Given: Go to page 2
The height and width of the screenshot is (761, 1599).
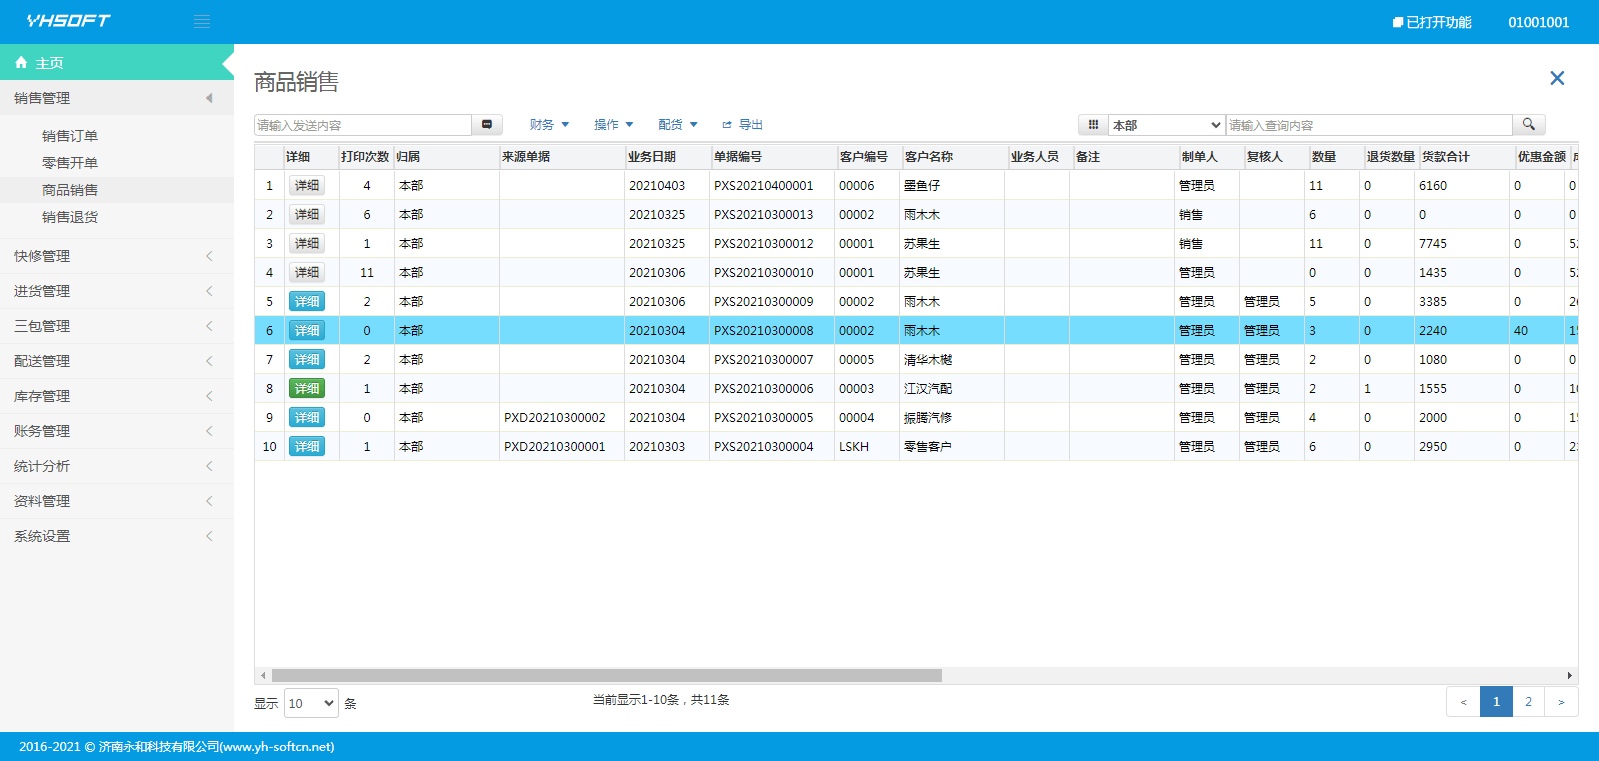Looking at the screenshot, I should (1528, 702).
